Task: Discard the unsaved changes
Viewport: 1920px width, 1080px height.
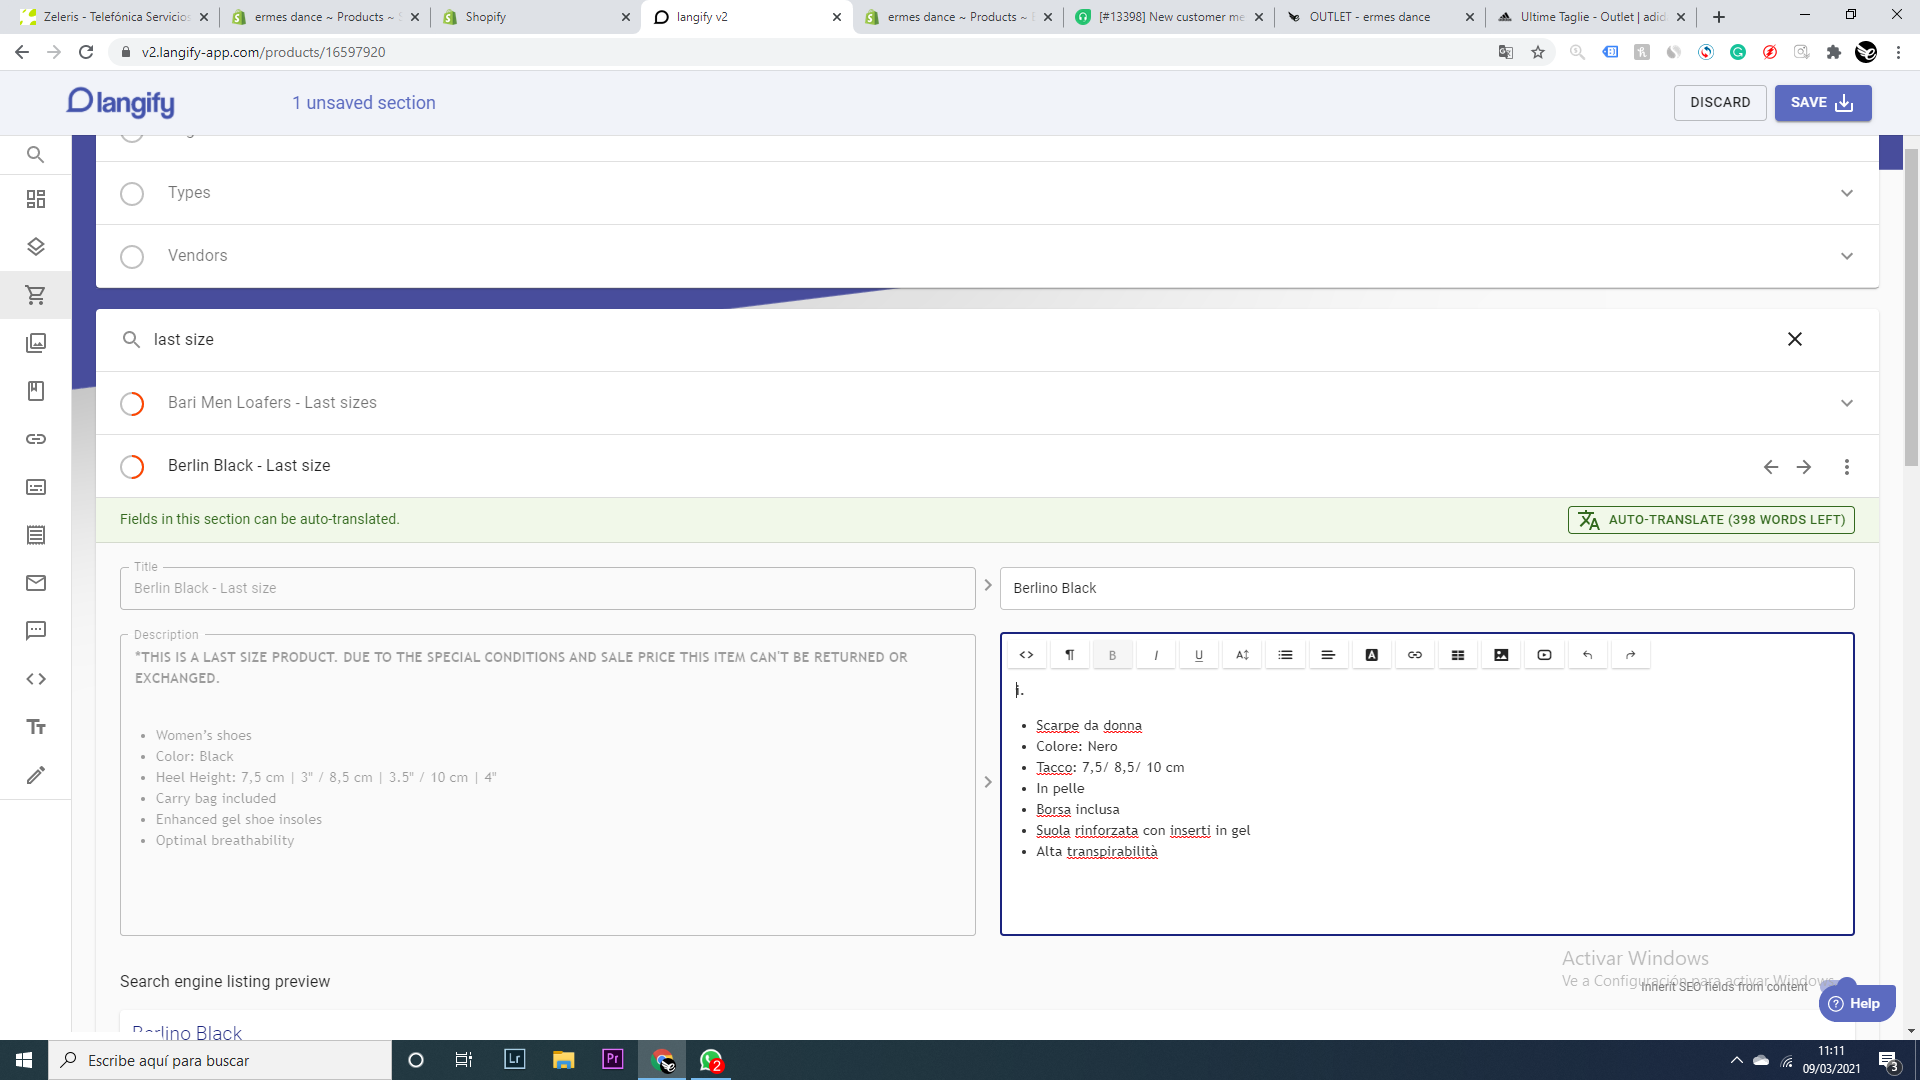Action: pos(1720,103)
